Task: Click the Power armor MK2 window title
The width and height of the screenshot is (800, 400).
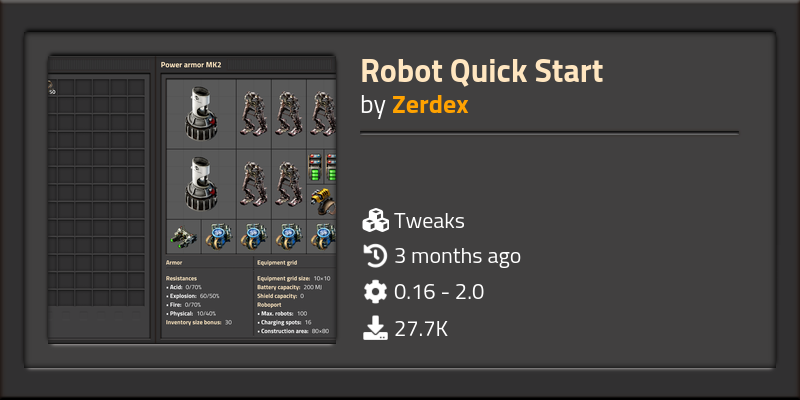Action: 191,65
